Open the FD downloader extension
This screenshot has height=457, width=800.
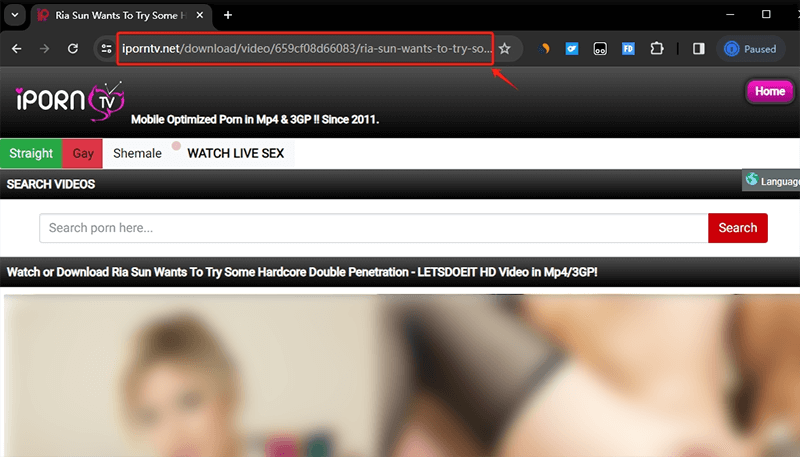click(x=628, y=48)
